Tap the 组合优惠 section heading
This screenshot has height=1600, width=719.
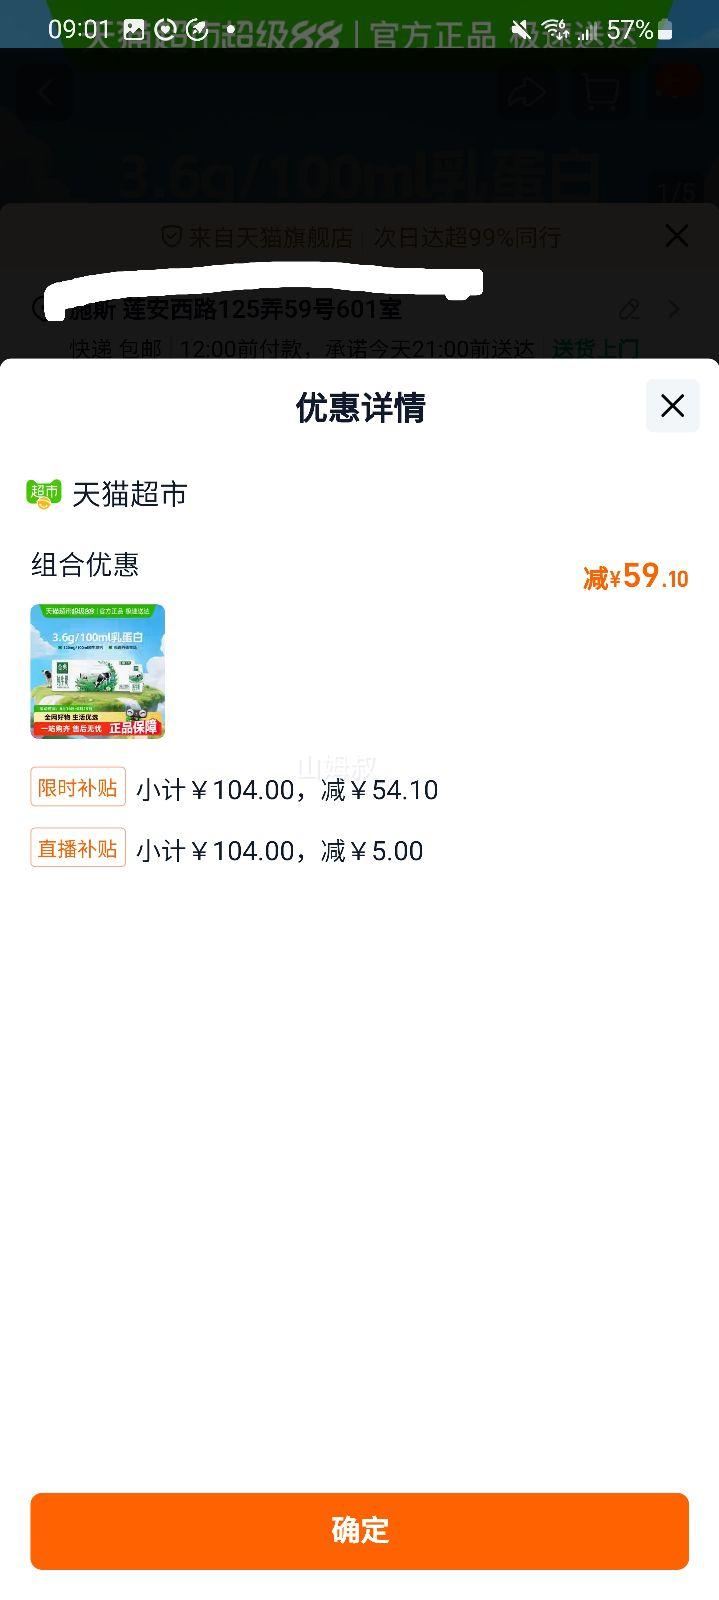pos(85,565)
